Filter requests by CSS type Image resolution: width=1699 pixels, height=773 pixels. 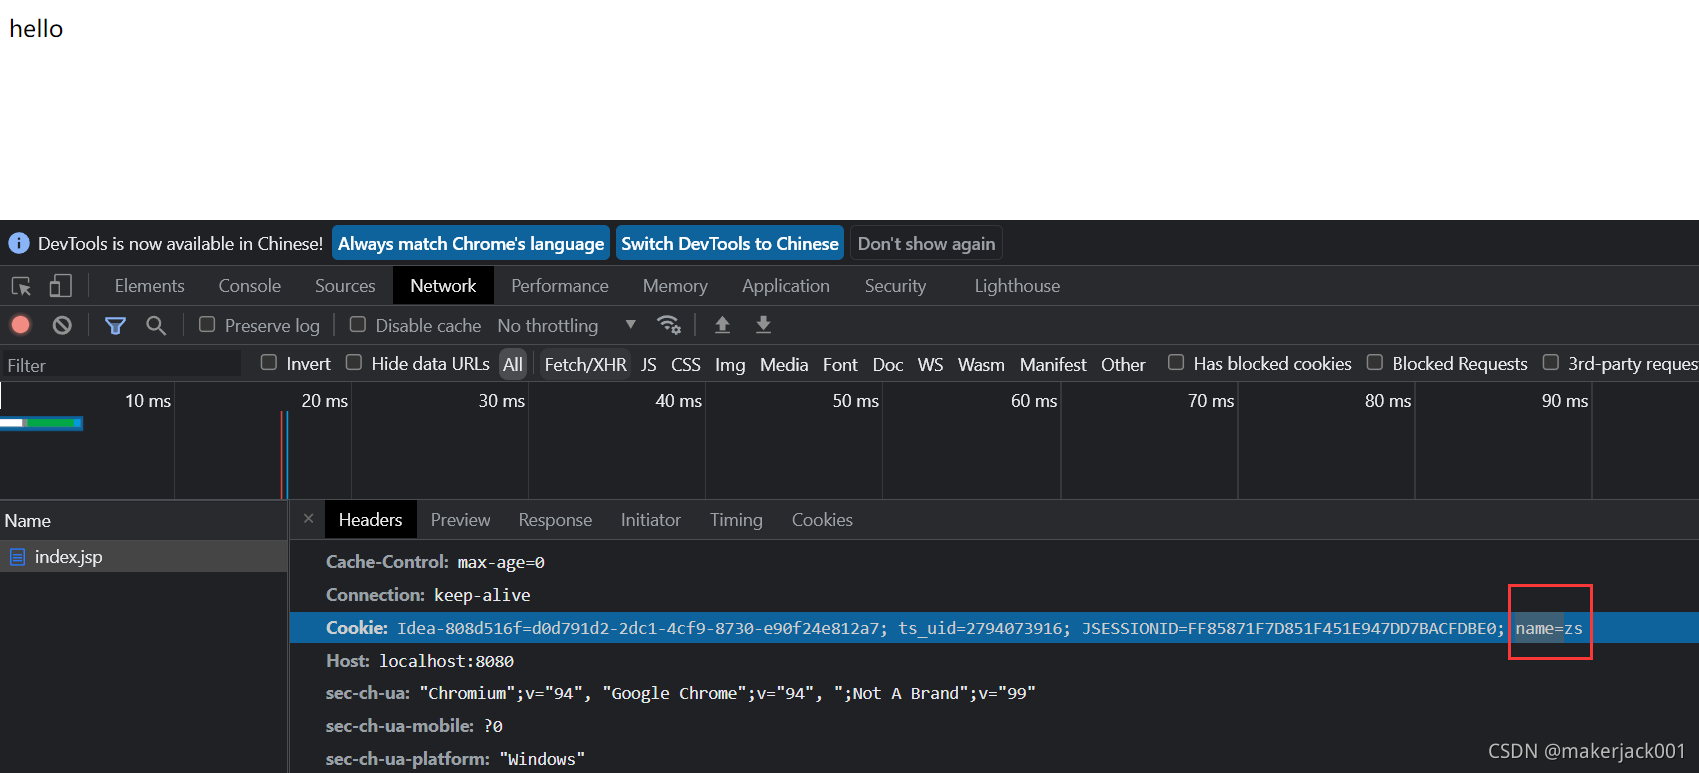(686, 364)
